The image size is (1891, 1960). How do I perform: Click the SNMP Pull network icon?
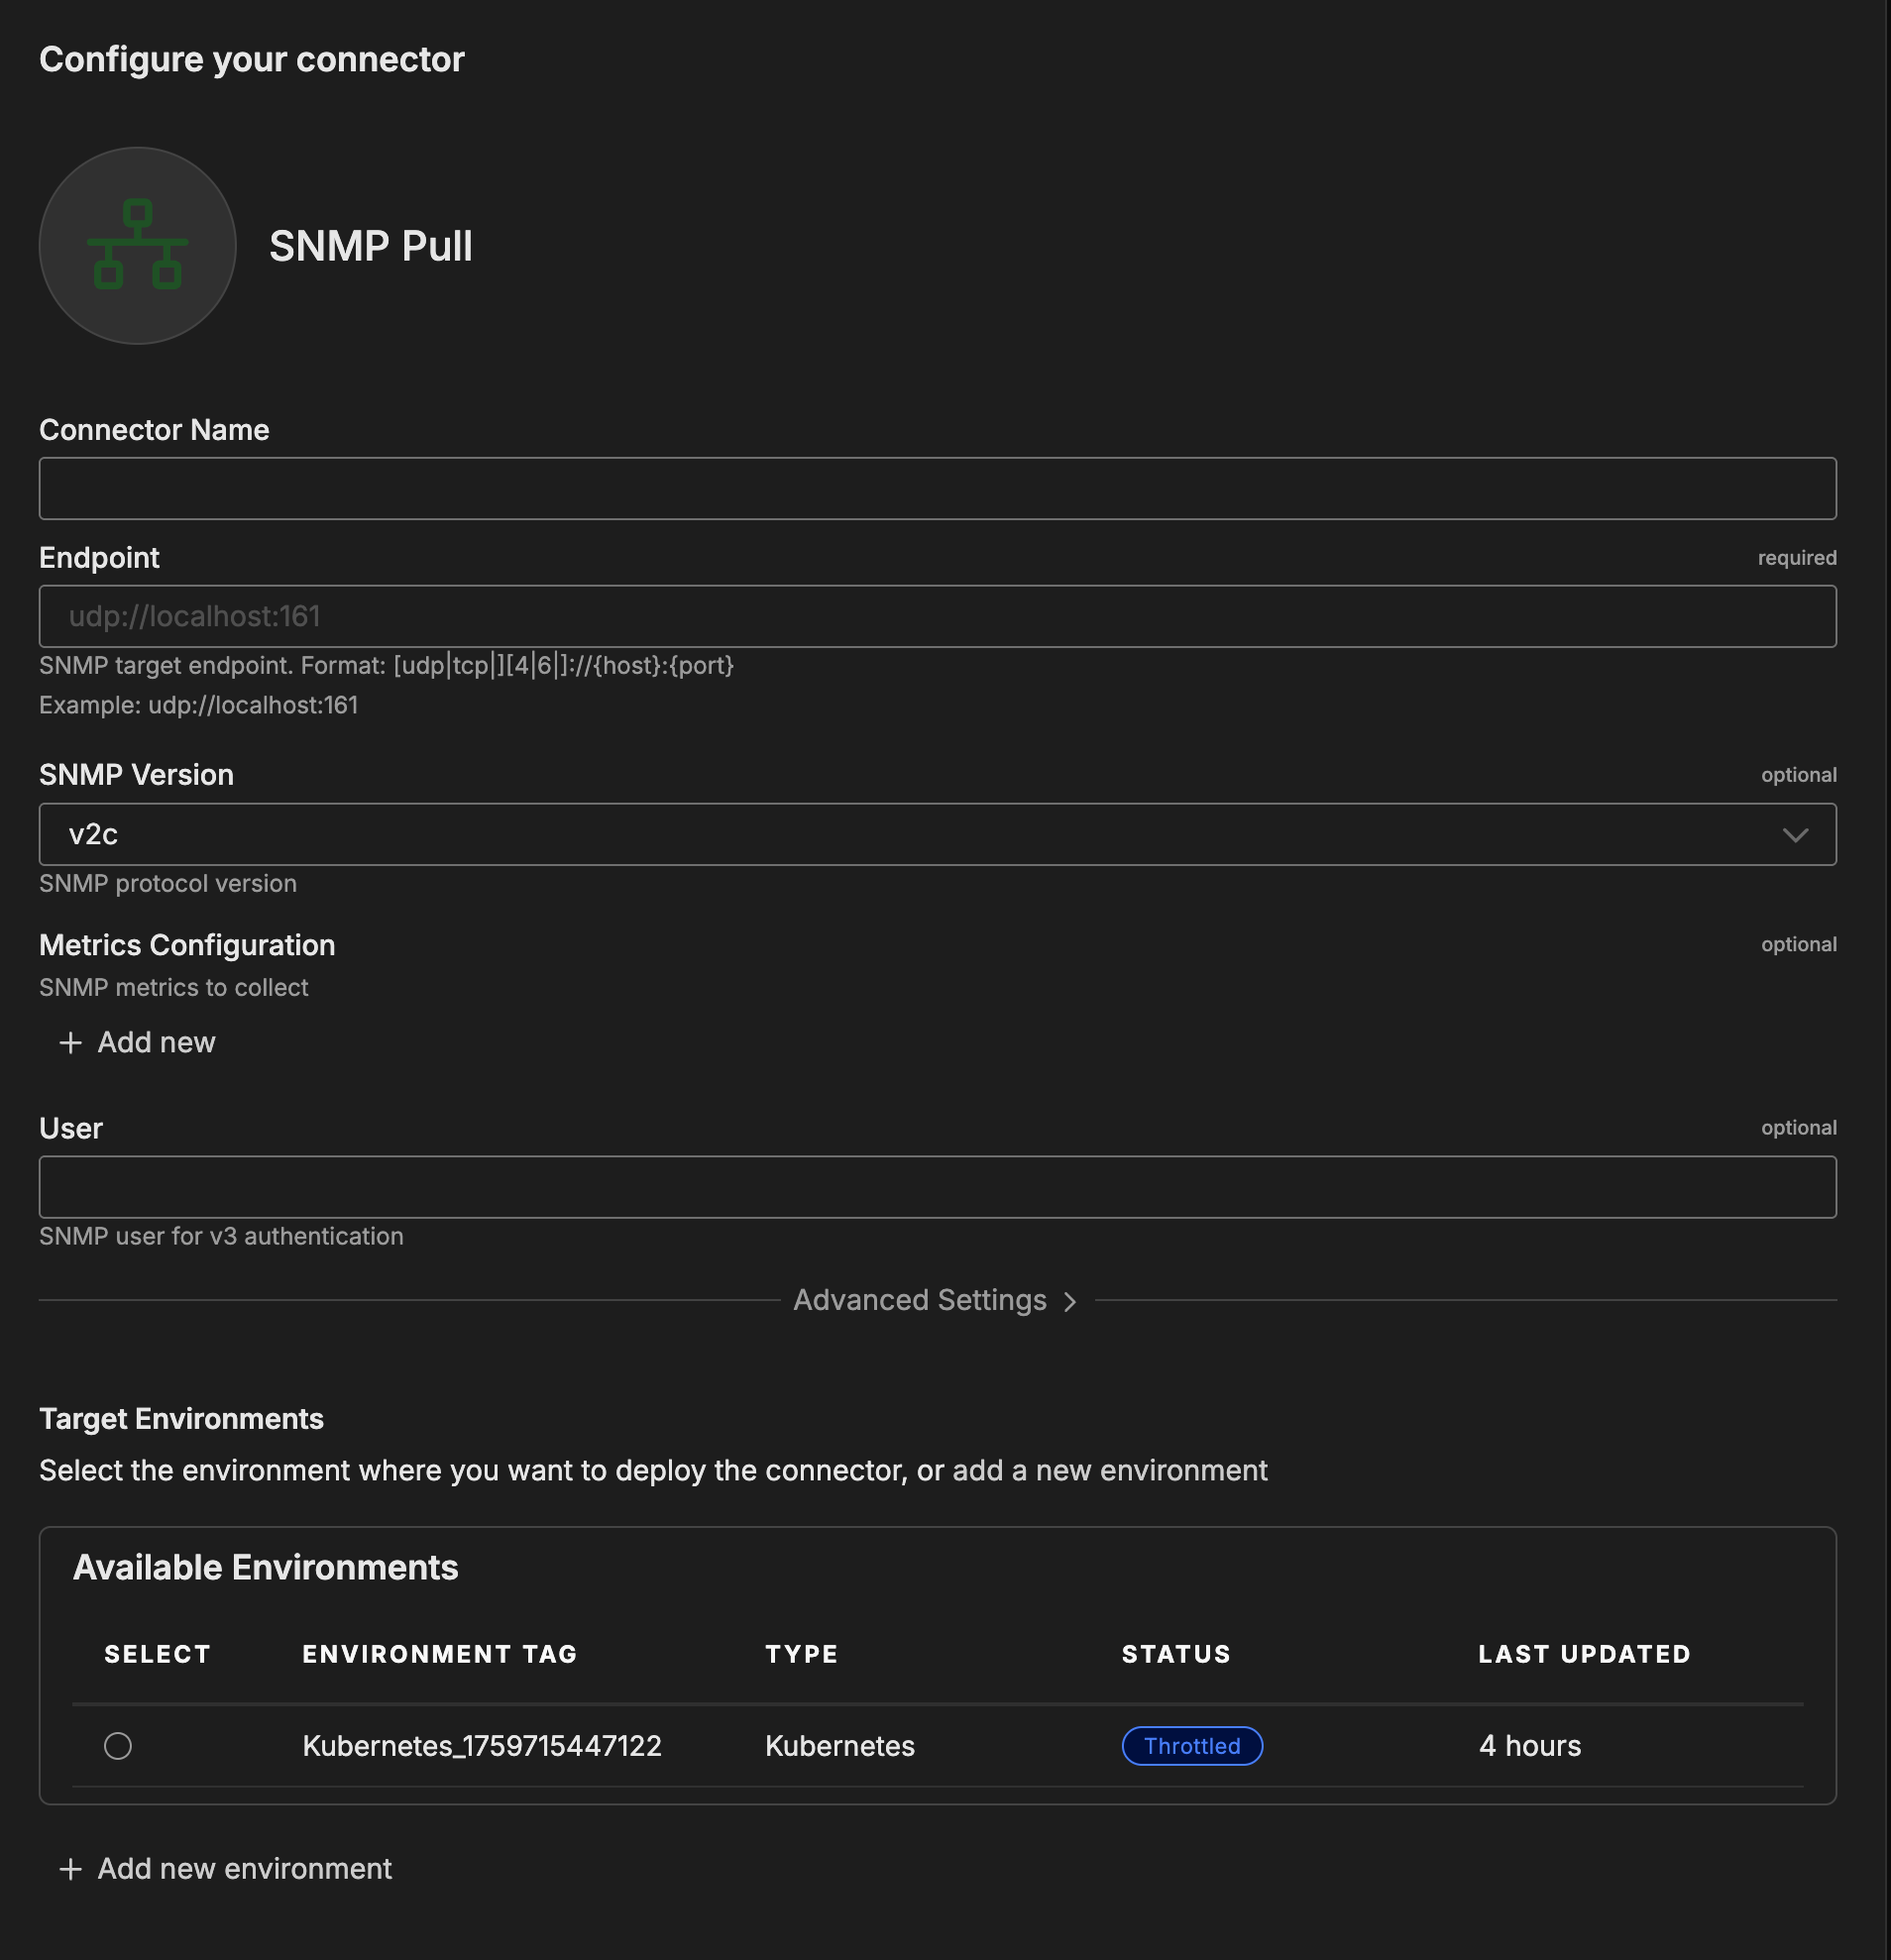tap(137, 246)
